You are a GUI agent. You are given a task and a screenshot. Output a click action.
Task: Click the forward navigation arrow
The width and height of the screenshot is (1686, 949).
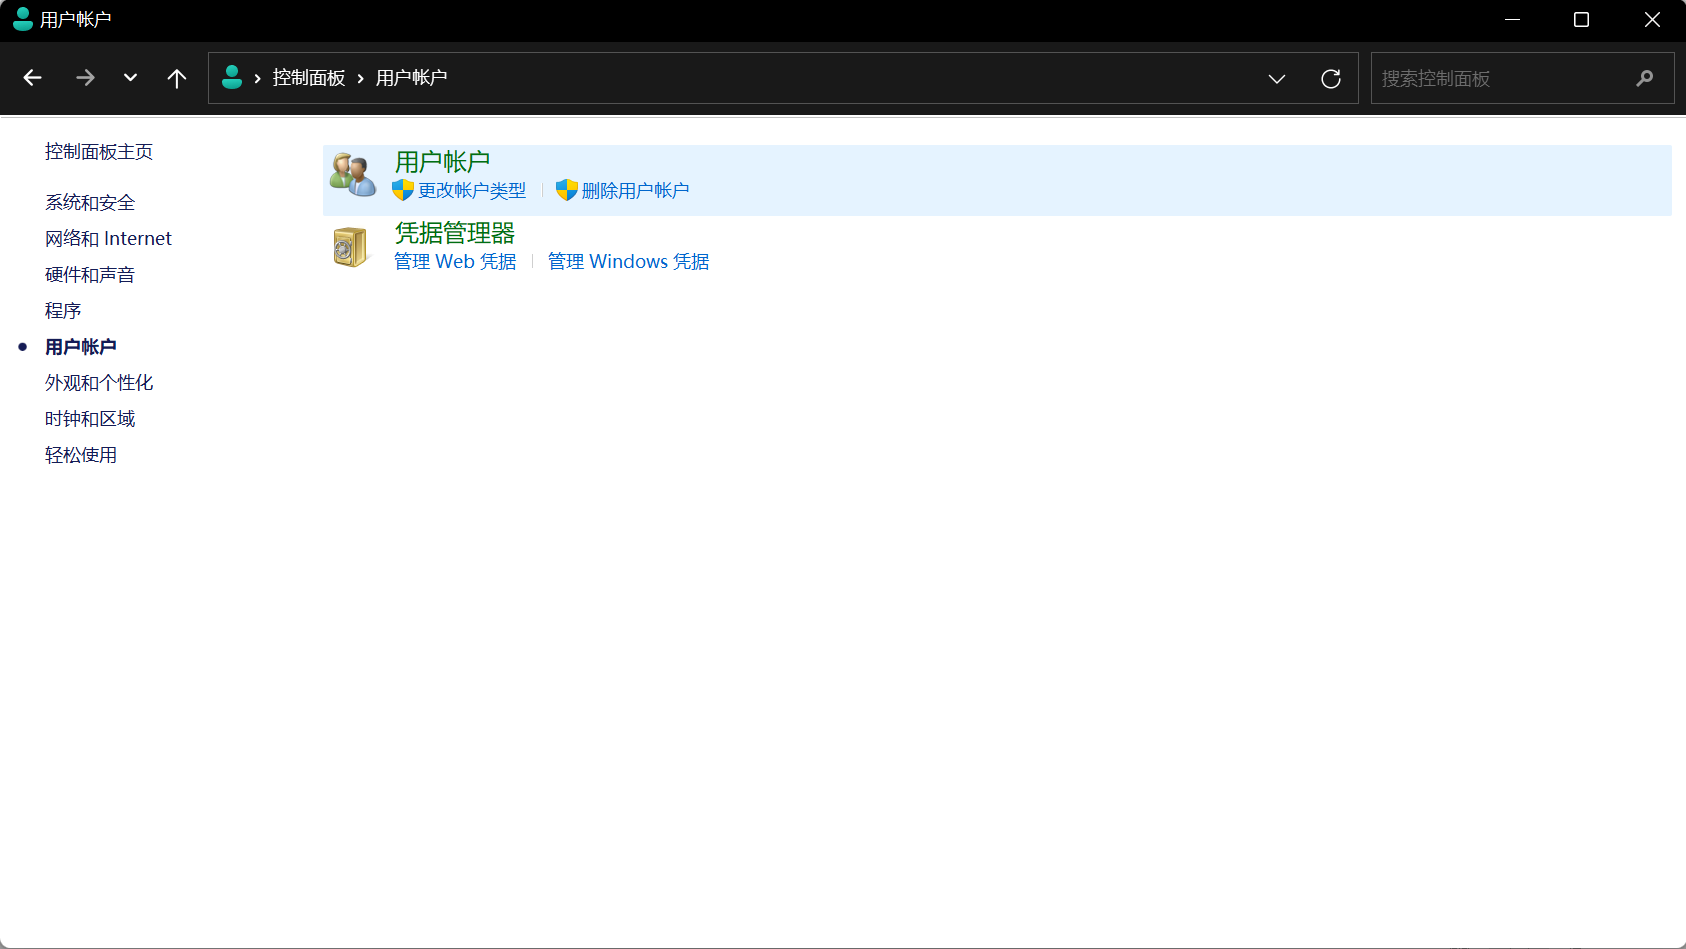(x=85, y=78)
